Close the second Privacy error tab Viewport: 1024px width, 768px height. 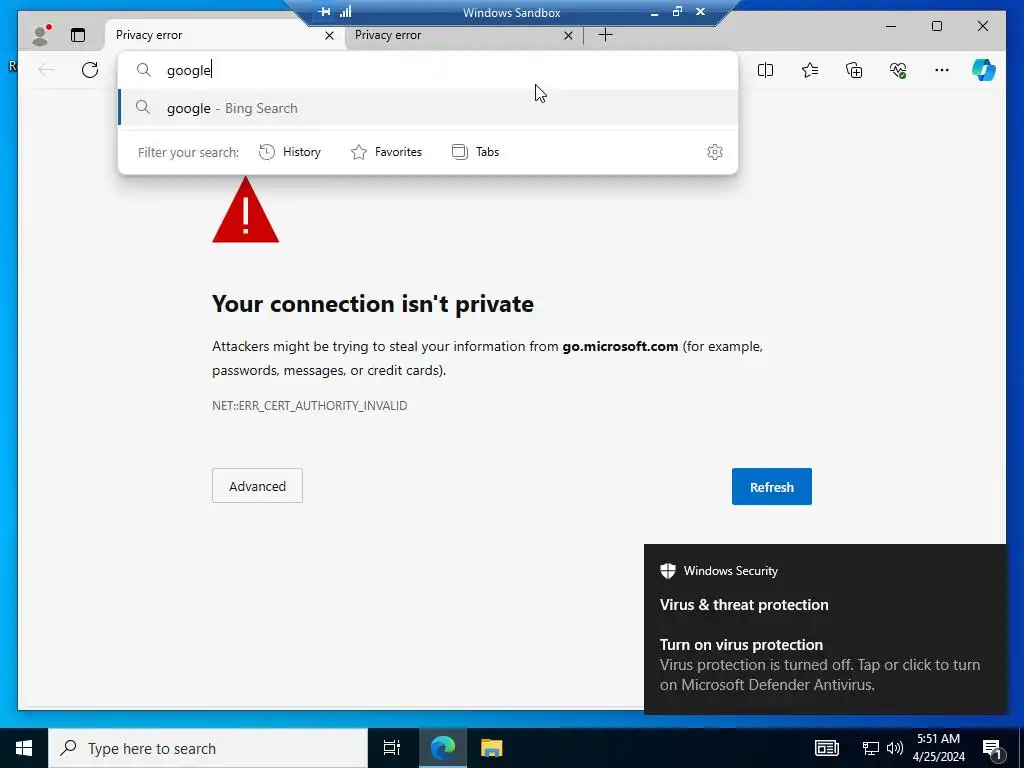point(568,35)
